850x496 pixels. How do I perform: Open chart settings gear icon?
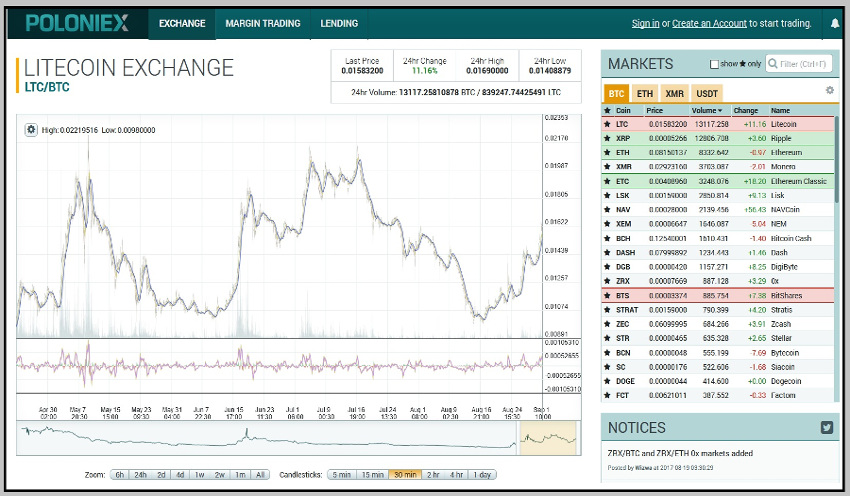[31, 130]
